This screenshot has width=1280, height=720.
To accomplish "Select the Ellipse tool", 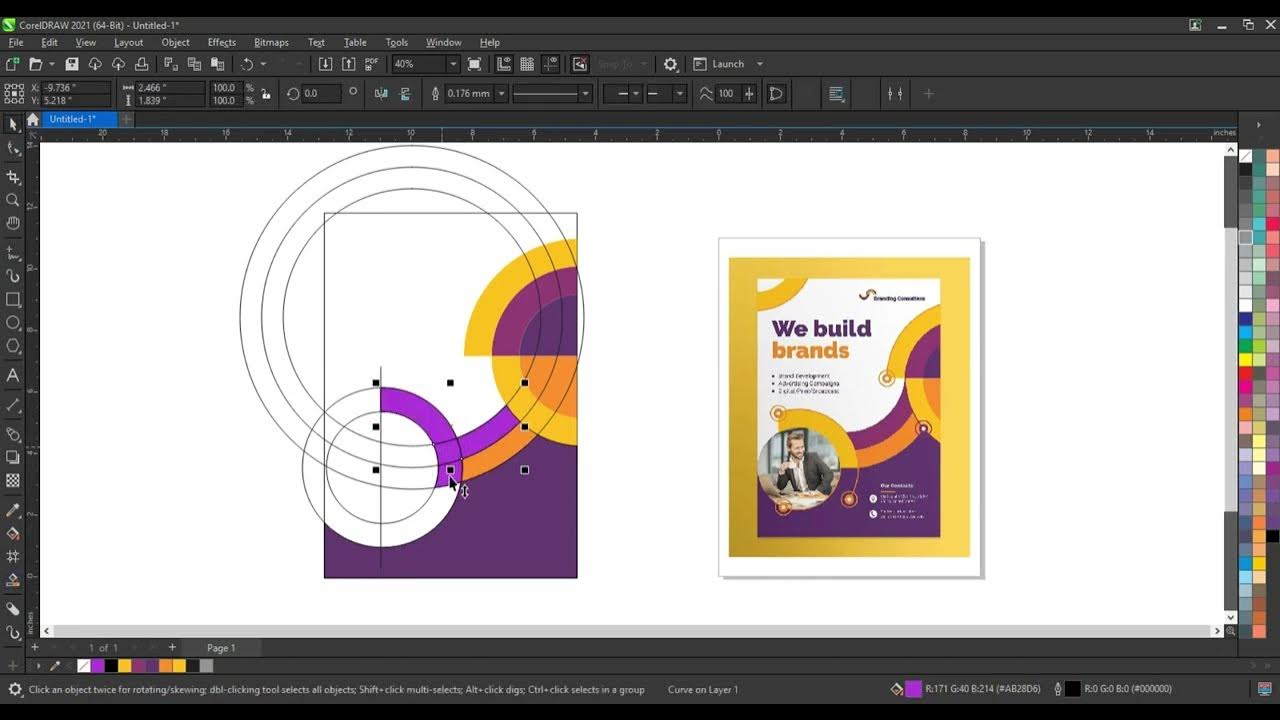I will pos(13,322).
